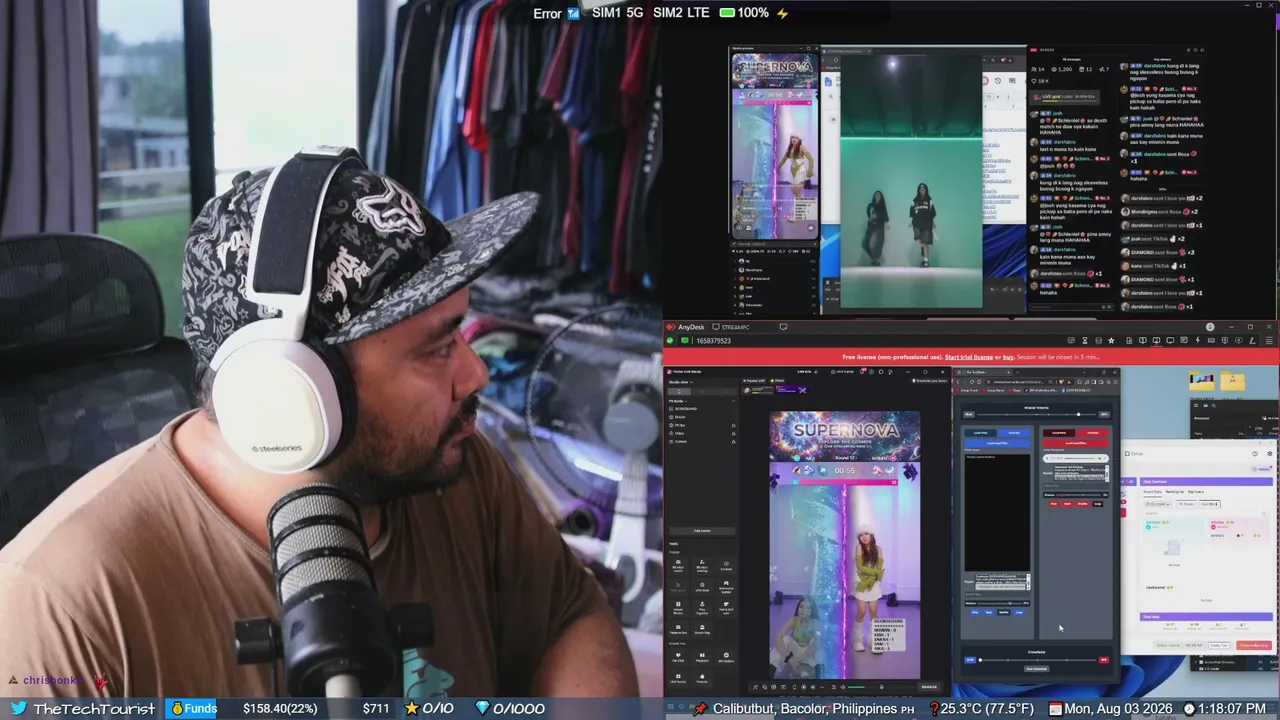Select the Popular LIVE tab in LIVE Studio
Screen dimensions: 1280x720
coord(754,381)
